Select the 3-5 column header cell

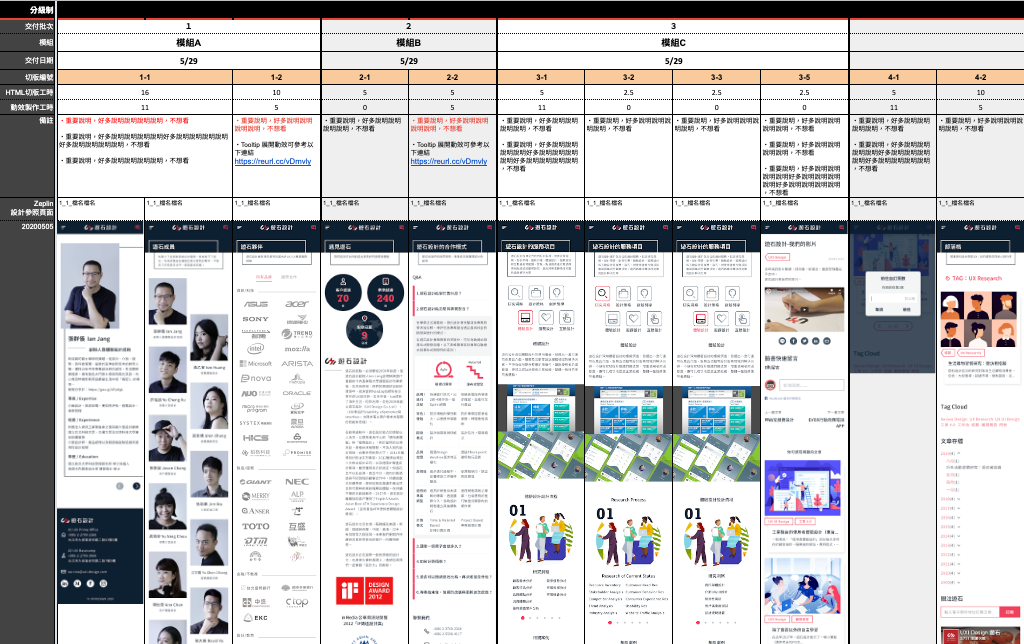tap(805, 77)
